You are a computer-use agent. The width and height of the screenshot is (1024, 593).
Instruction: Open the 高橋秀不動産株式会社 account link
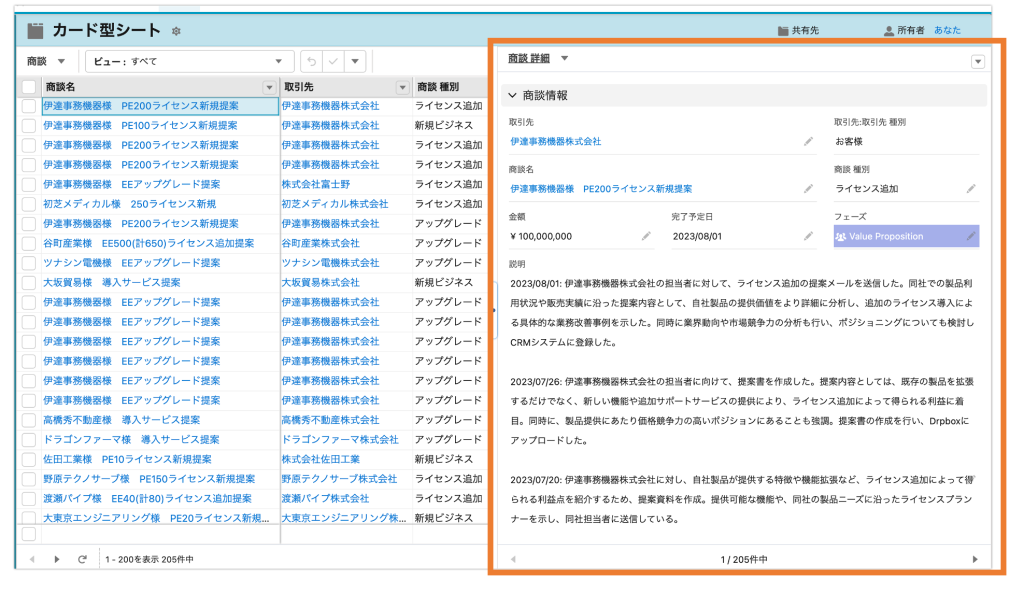point(330,420)
